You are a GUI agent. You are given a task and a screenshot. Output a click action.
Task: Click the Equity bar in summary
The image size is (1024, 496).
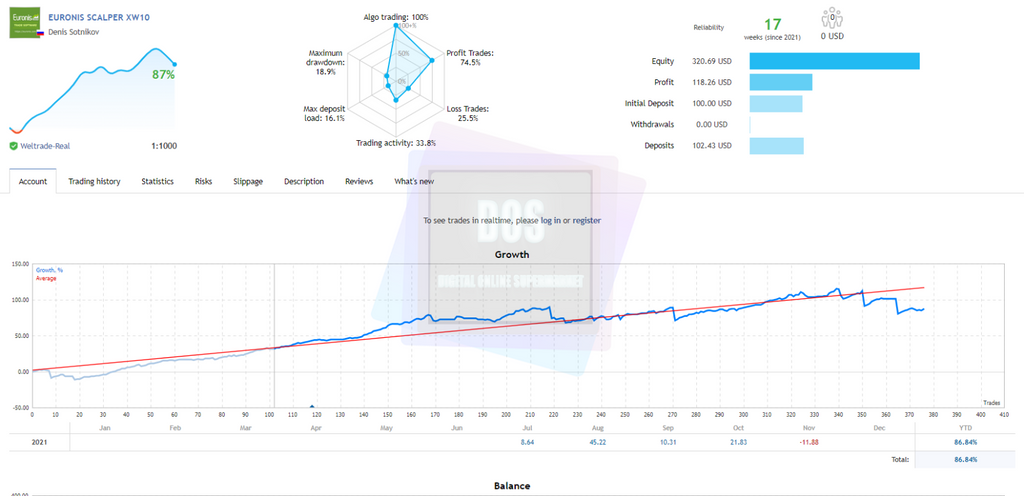point(835,61)
